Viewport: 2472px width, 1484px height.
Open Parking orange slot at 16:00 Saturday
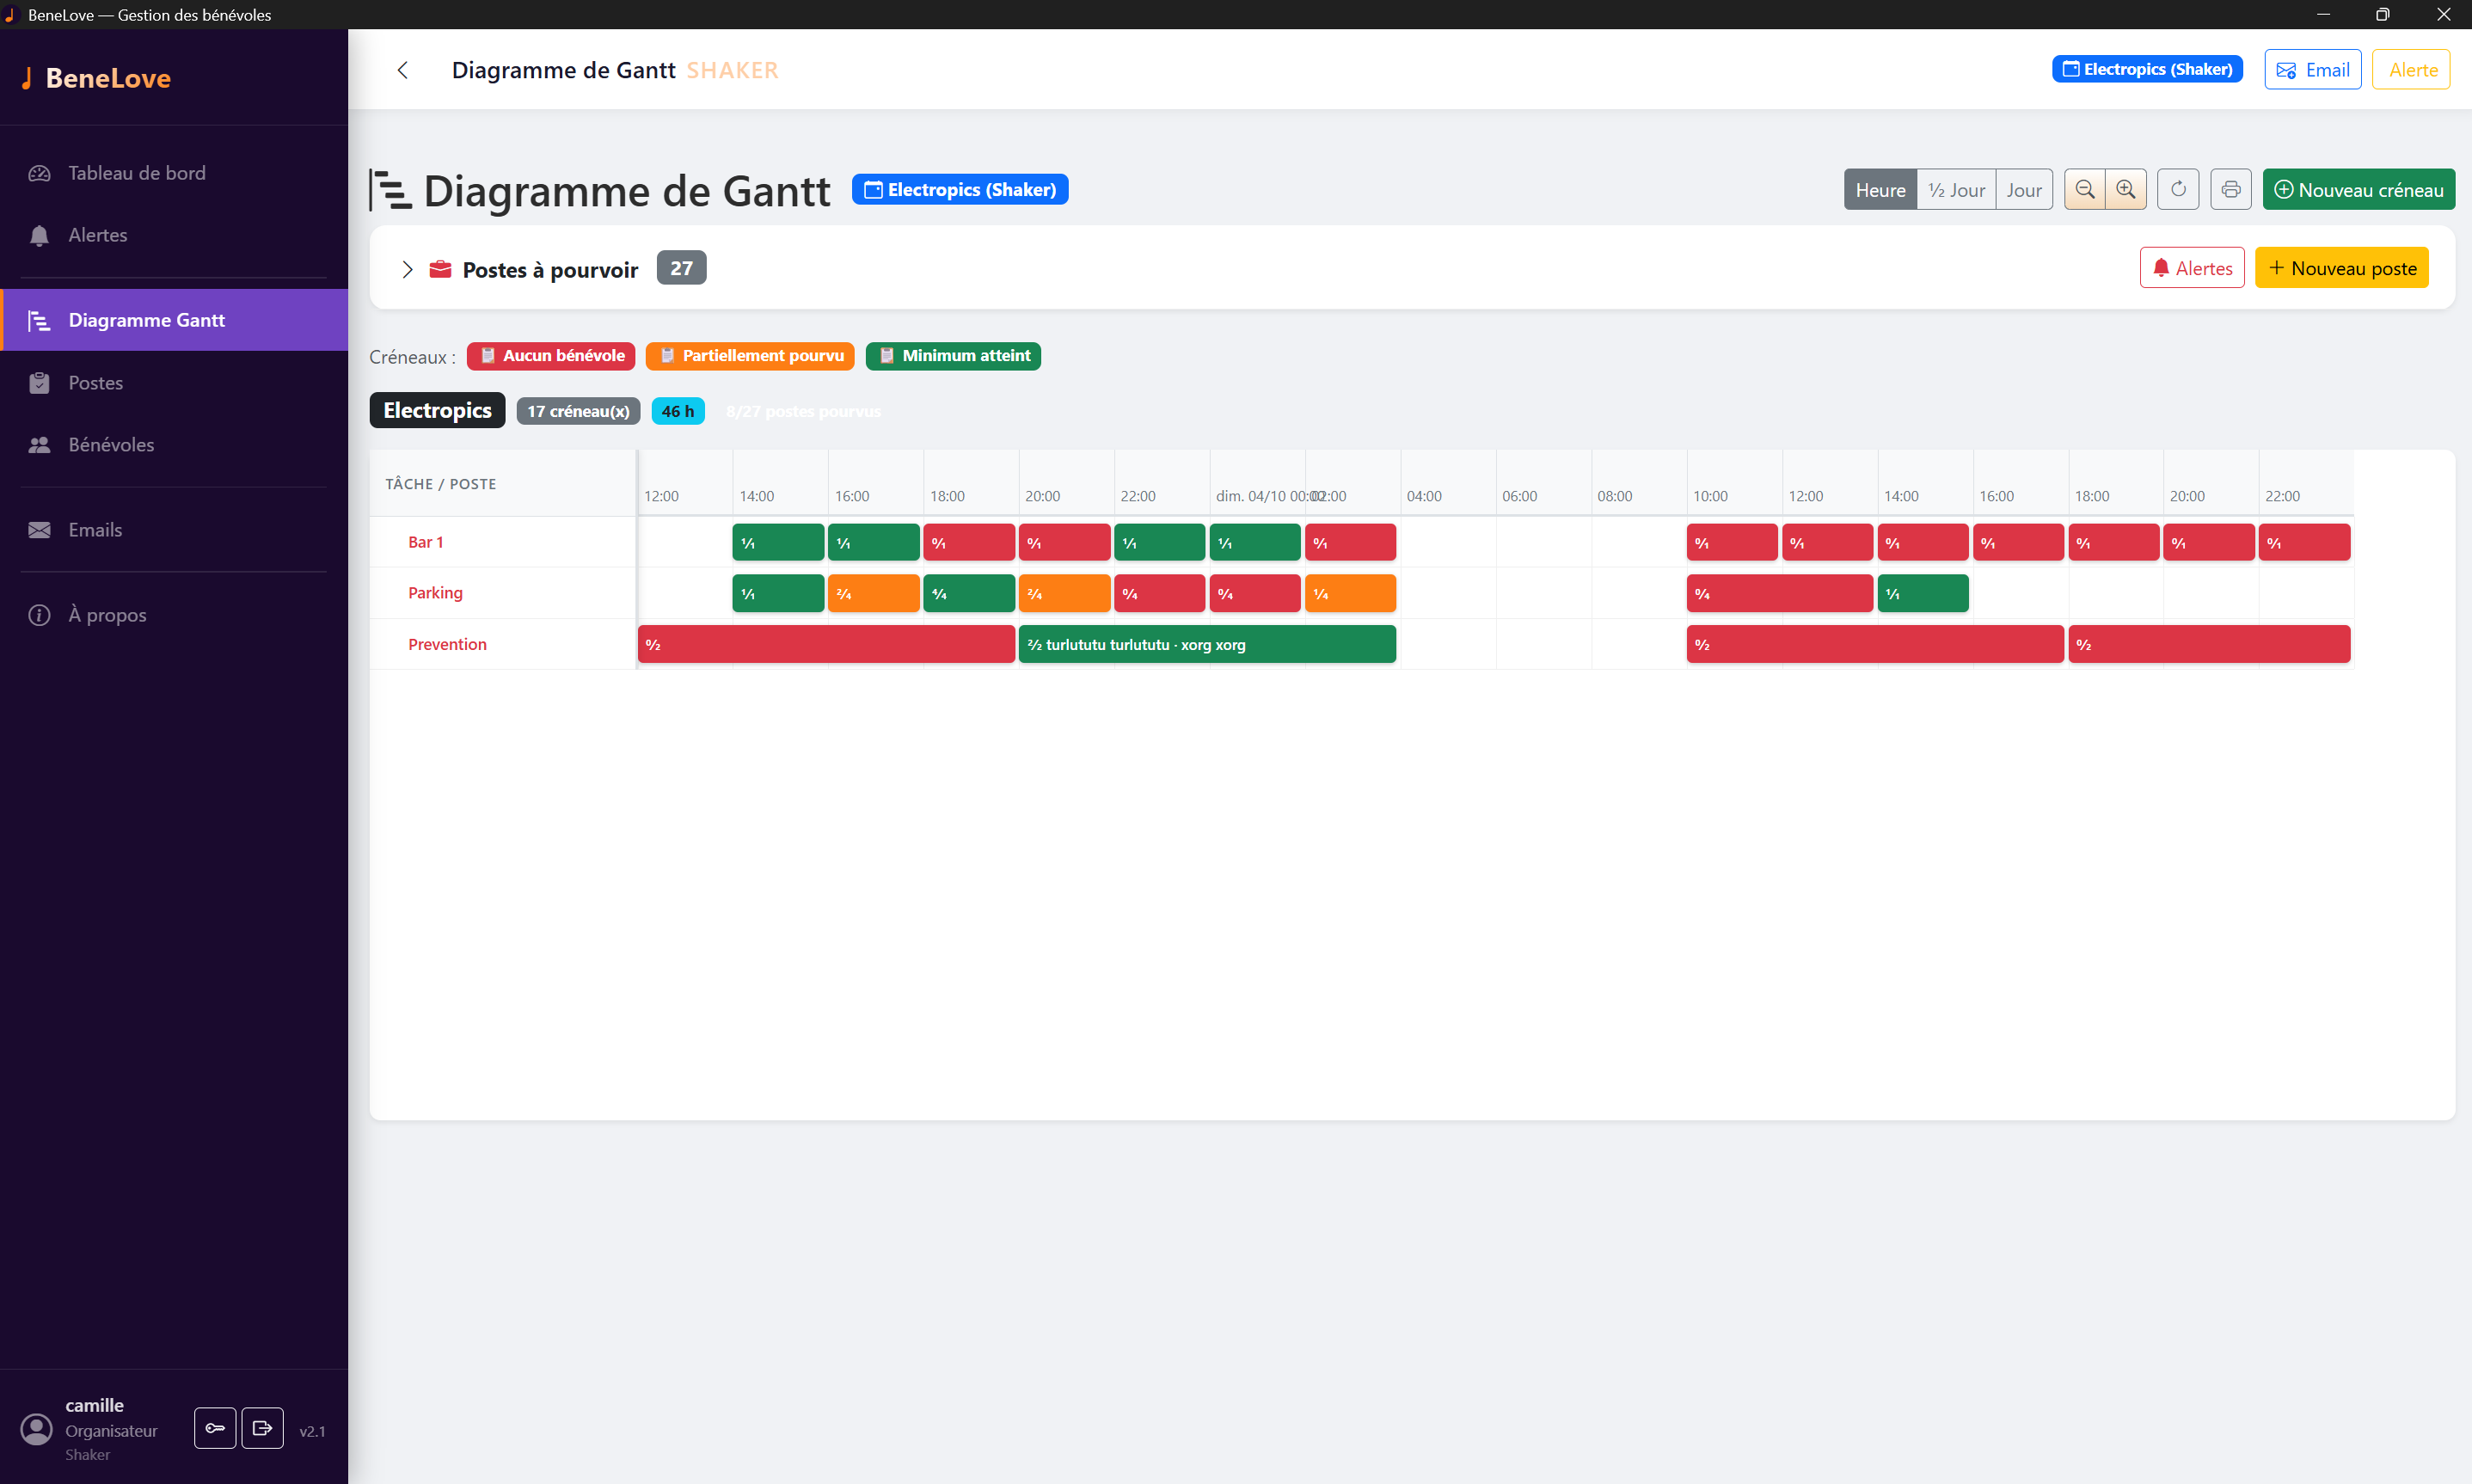click(874, 594)
